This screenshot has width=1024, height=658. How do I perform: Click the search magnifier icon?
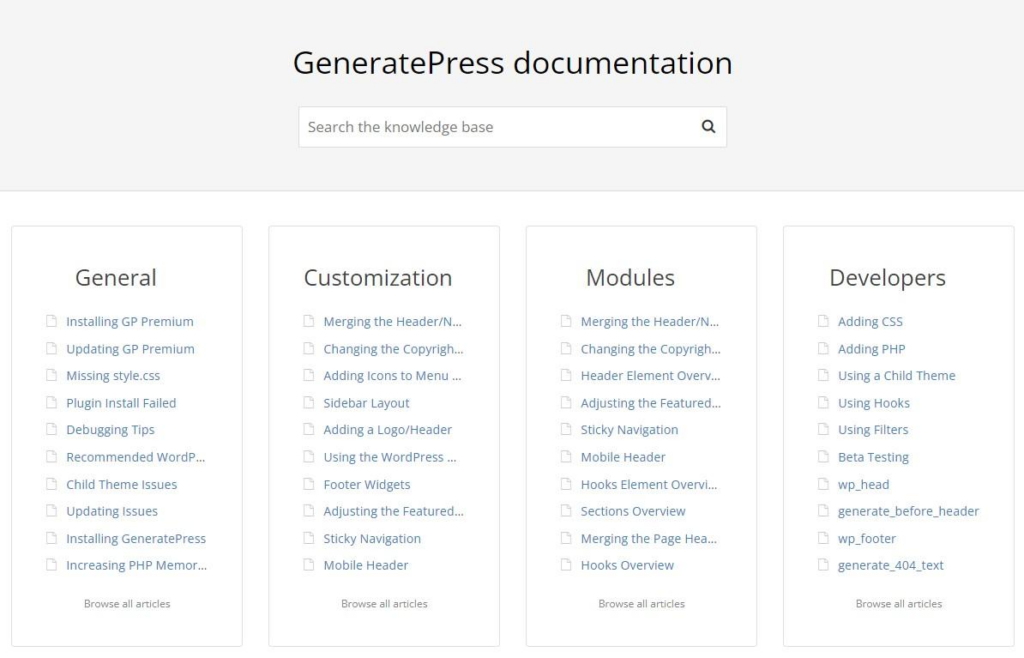click(x=708, y=127)
